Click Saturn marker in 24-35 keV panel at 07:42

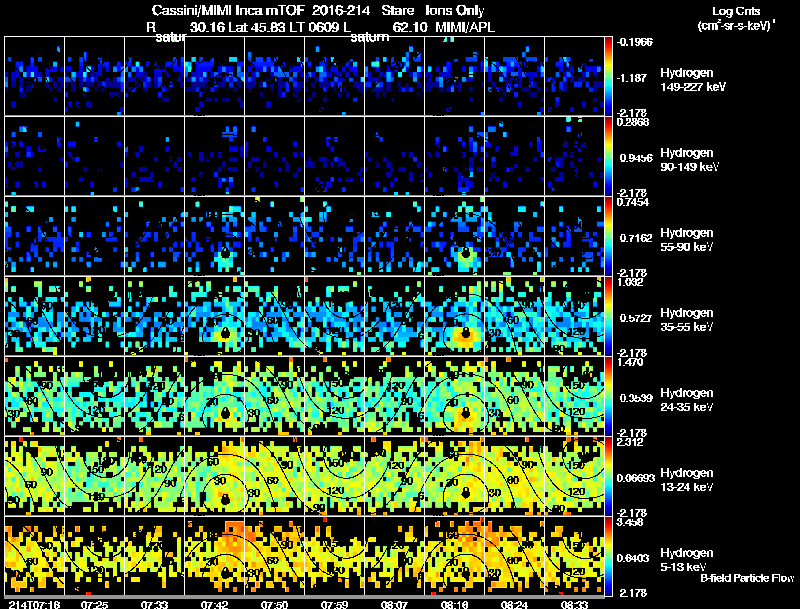click(225, 413)
